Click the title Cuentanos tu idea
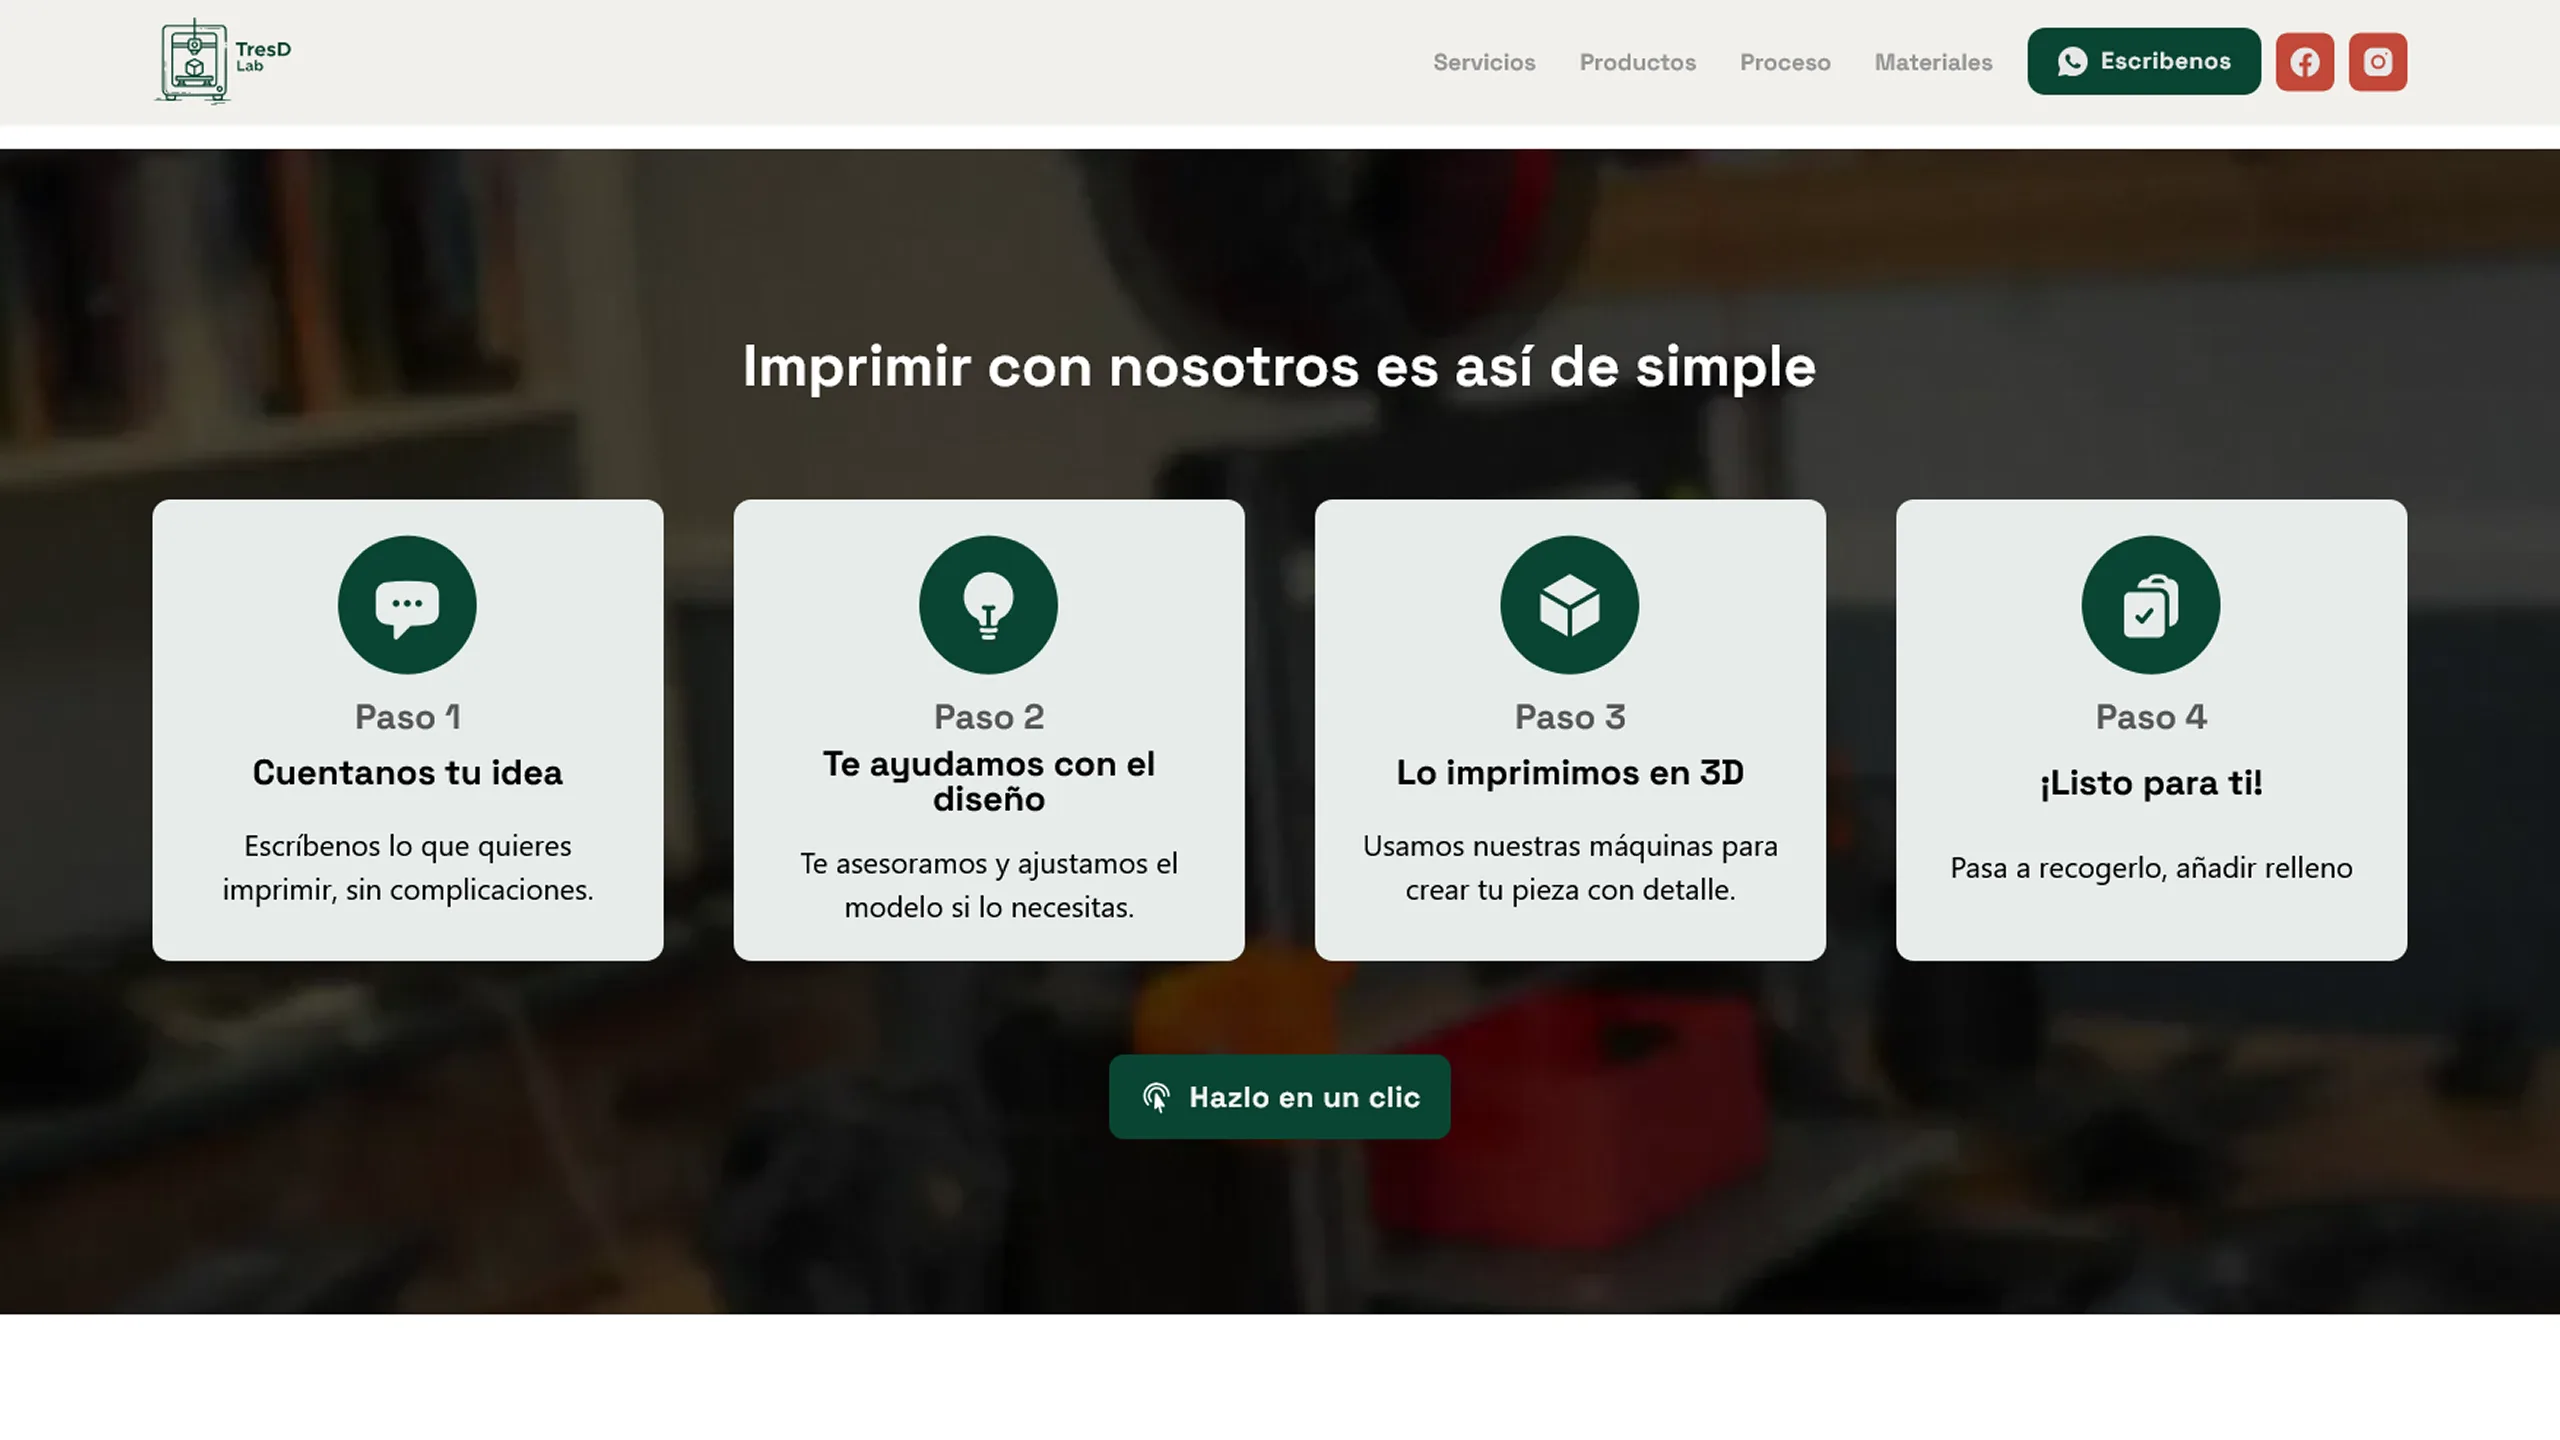 [x=407, y=773]
